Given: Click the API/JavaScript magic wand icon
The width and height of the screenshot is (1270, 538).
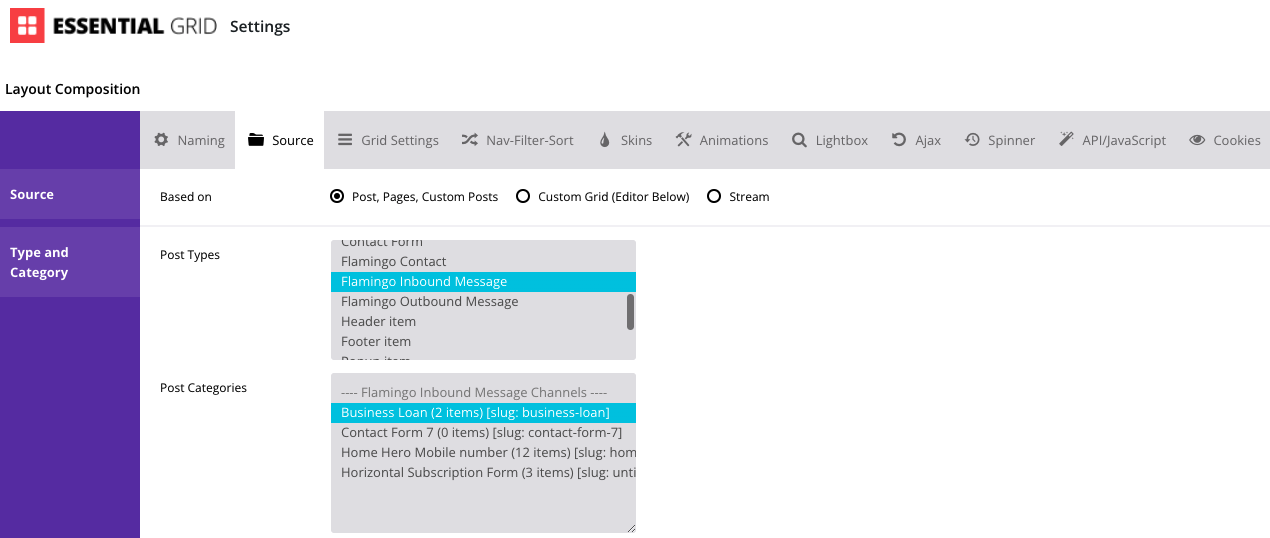Looking at the screenshot, I should click(x=1066, y=140).
